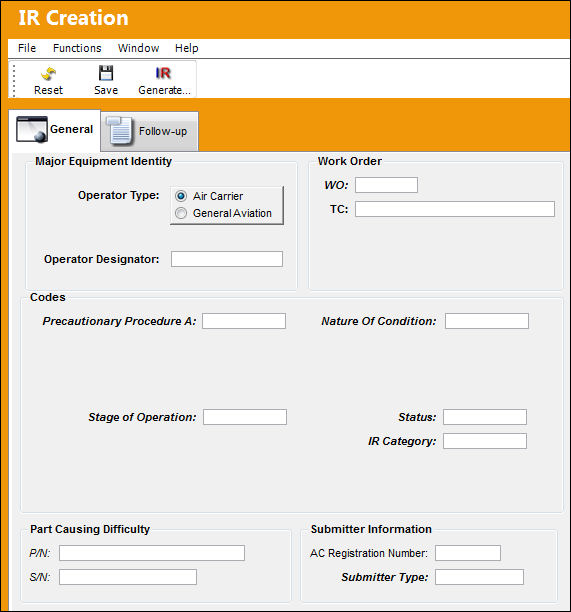Focus the Status input field
The width and height of the screenshot is (571, 612).
[485, 417]
